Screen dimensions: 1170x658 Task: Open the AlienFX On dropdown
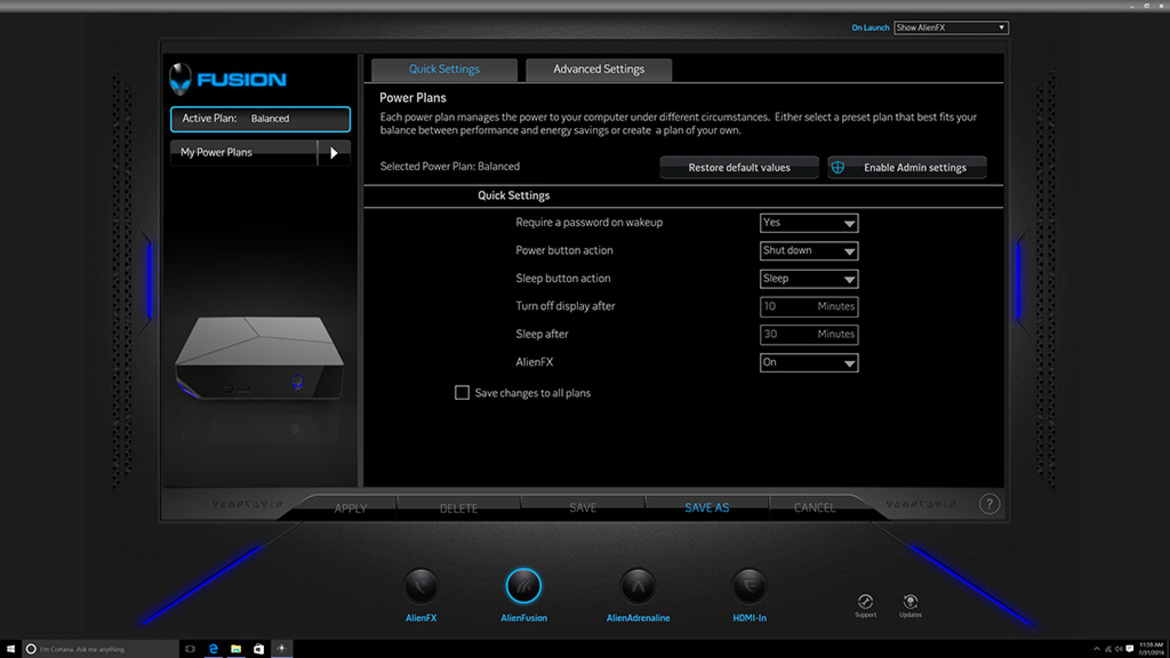[809, 363]
